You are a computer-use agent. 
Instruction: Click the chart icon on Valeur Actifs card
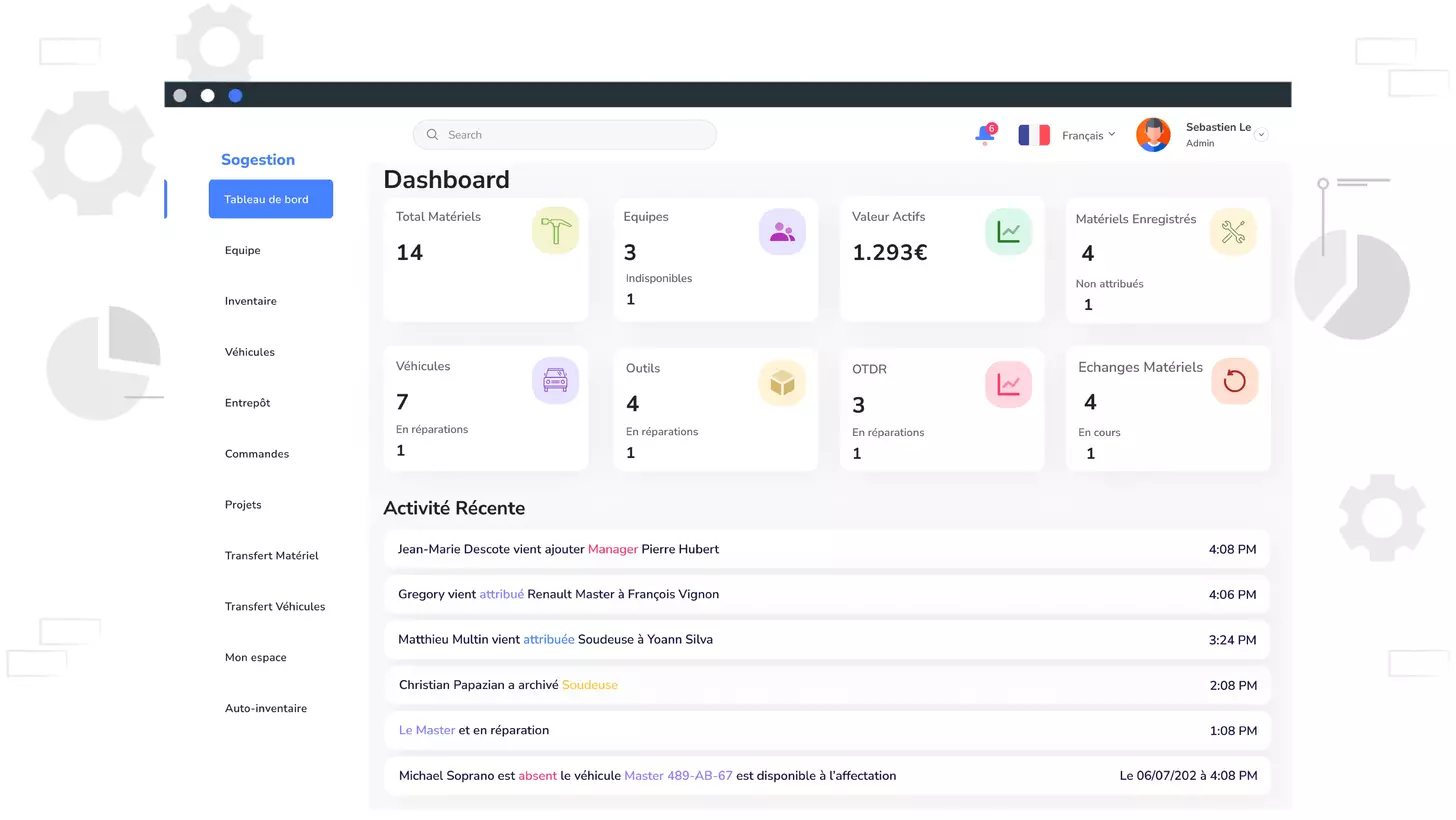1008,231
